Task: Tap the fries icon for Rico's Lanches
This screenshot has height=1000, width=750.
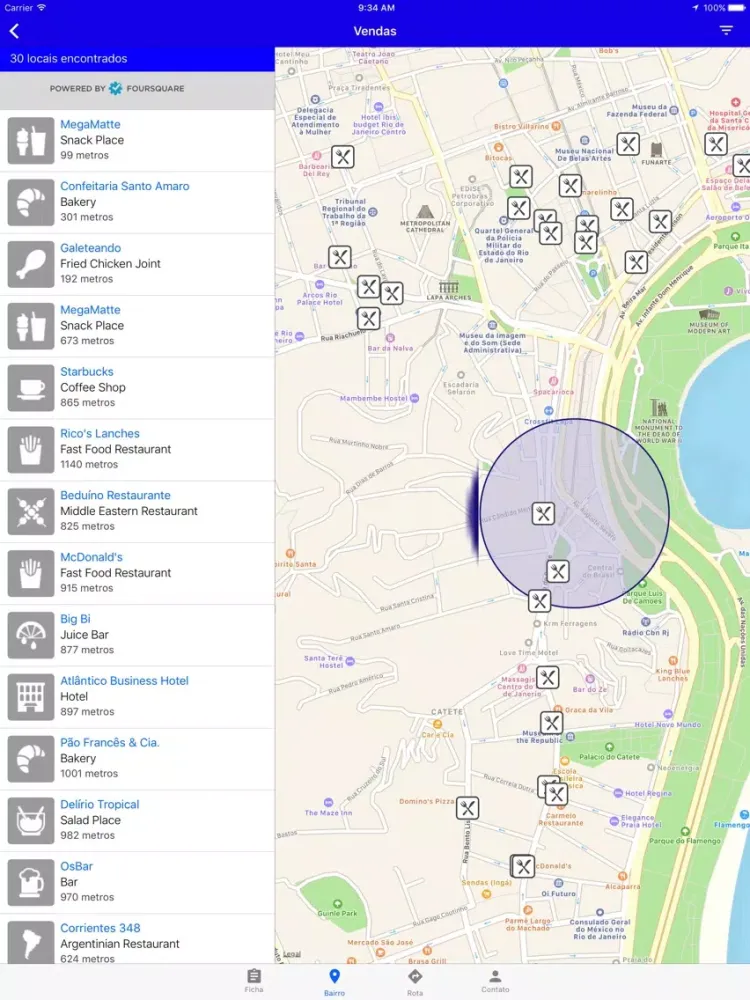Action: tap(31, 450)
